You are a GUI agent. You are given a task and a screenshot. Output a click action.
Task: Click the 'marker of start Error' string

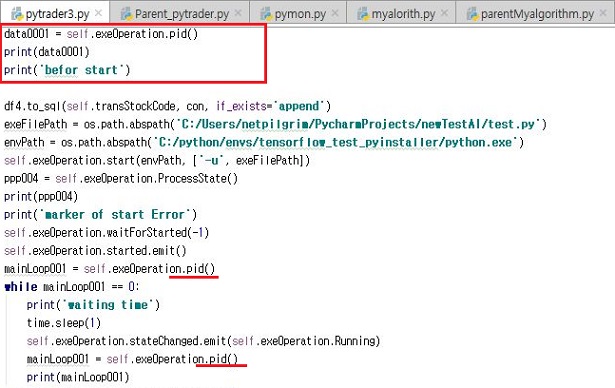(115, 215)
